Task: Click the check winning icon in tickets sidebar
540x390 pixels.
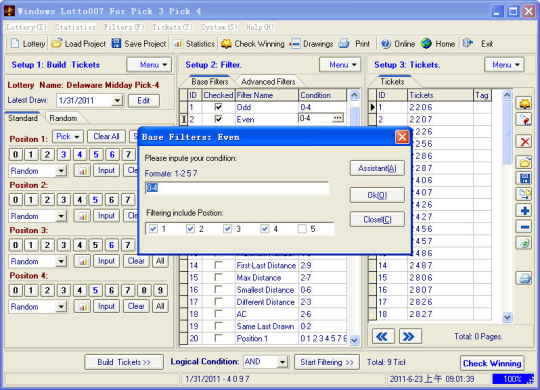Action: (x=525, y=103)
